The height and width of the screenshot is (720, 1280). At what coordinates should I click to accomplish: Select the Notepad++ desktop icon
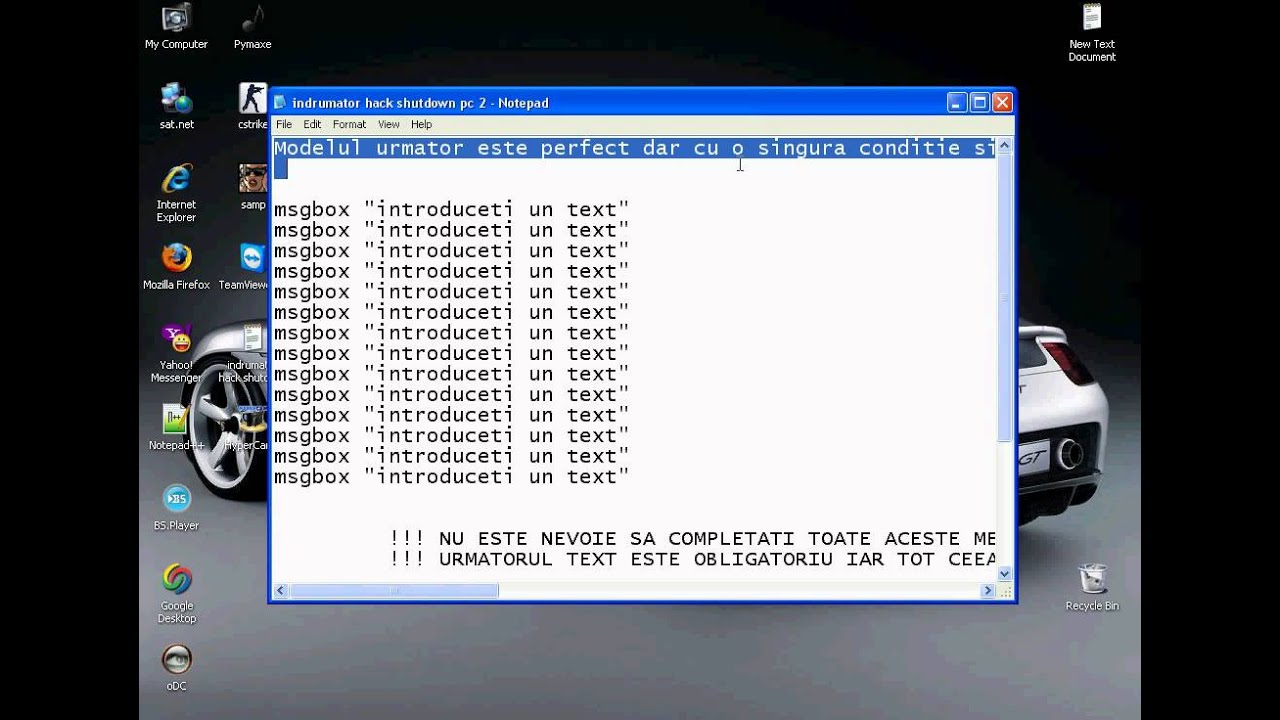coord(176,427)
